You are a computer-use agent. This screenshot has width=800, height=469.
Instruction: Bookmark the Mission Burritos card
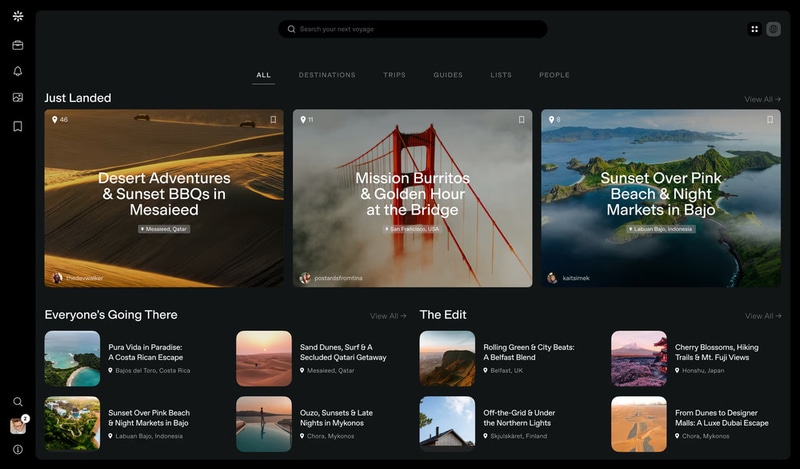click(x=521, y=120)
